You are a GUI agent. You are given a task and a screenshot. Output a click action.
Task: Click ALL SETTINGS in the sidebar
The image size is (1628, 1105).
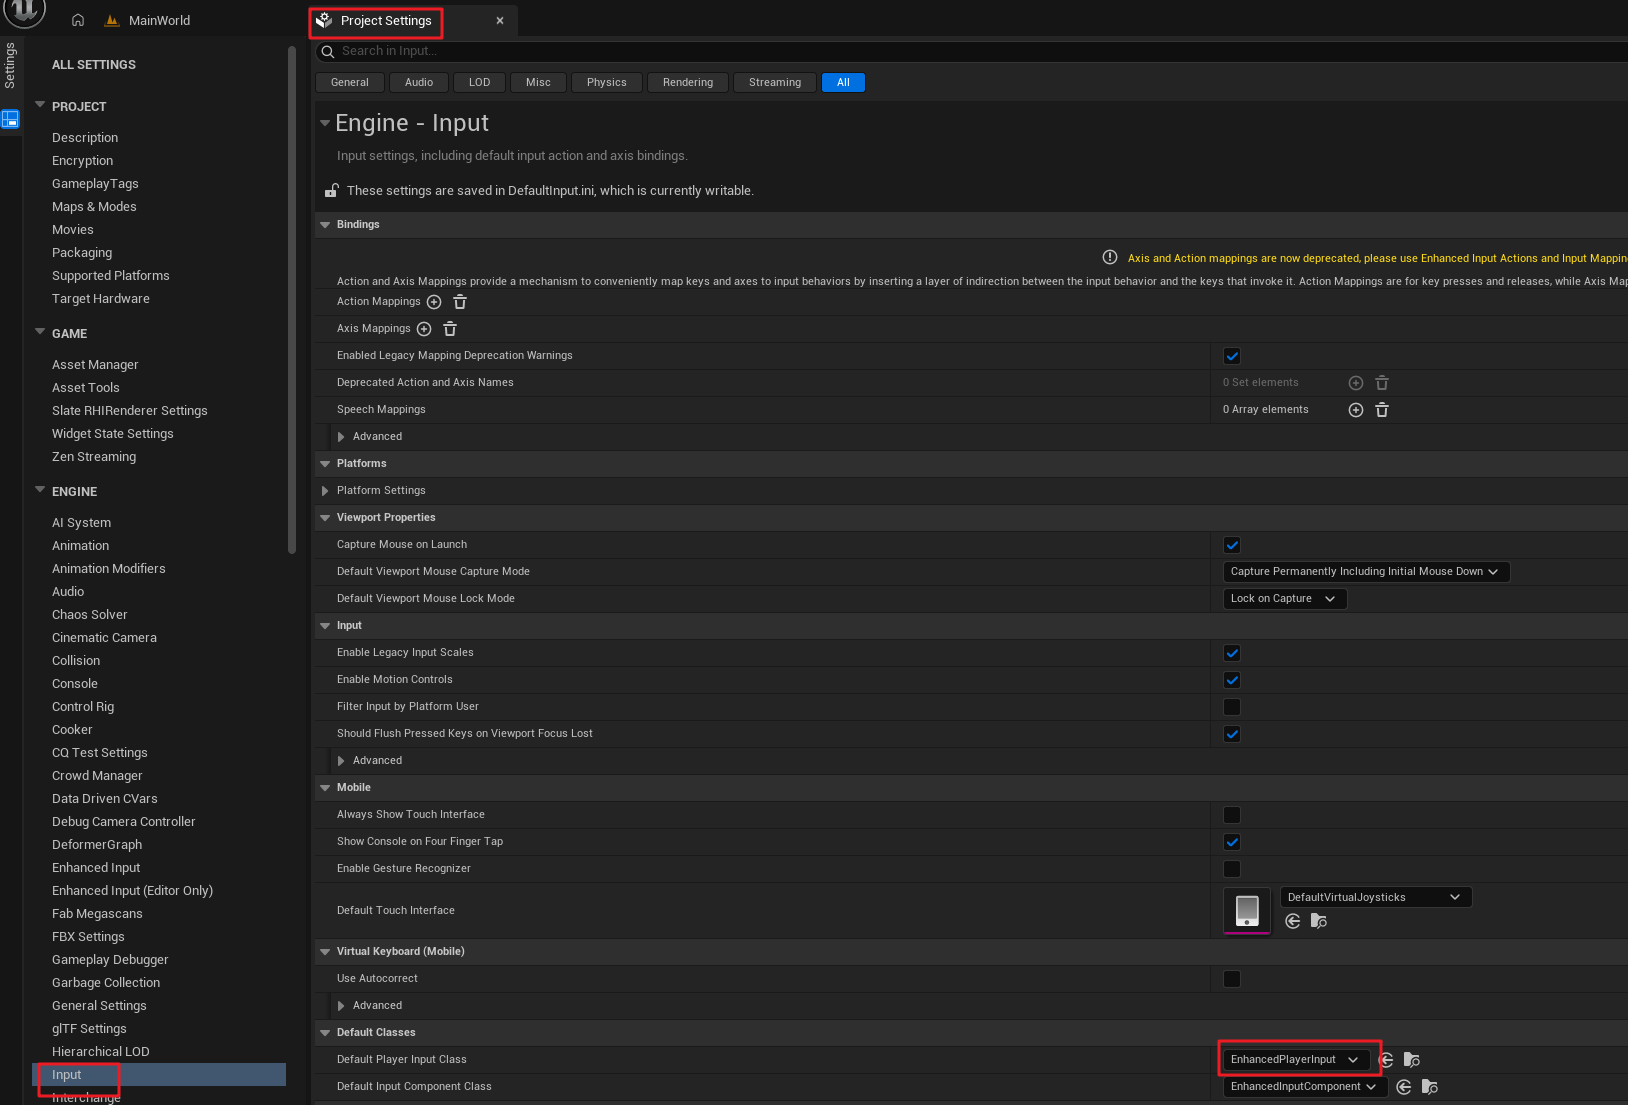coord(94,65)
